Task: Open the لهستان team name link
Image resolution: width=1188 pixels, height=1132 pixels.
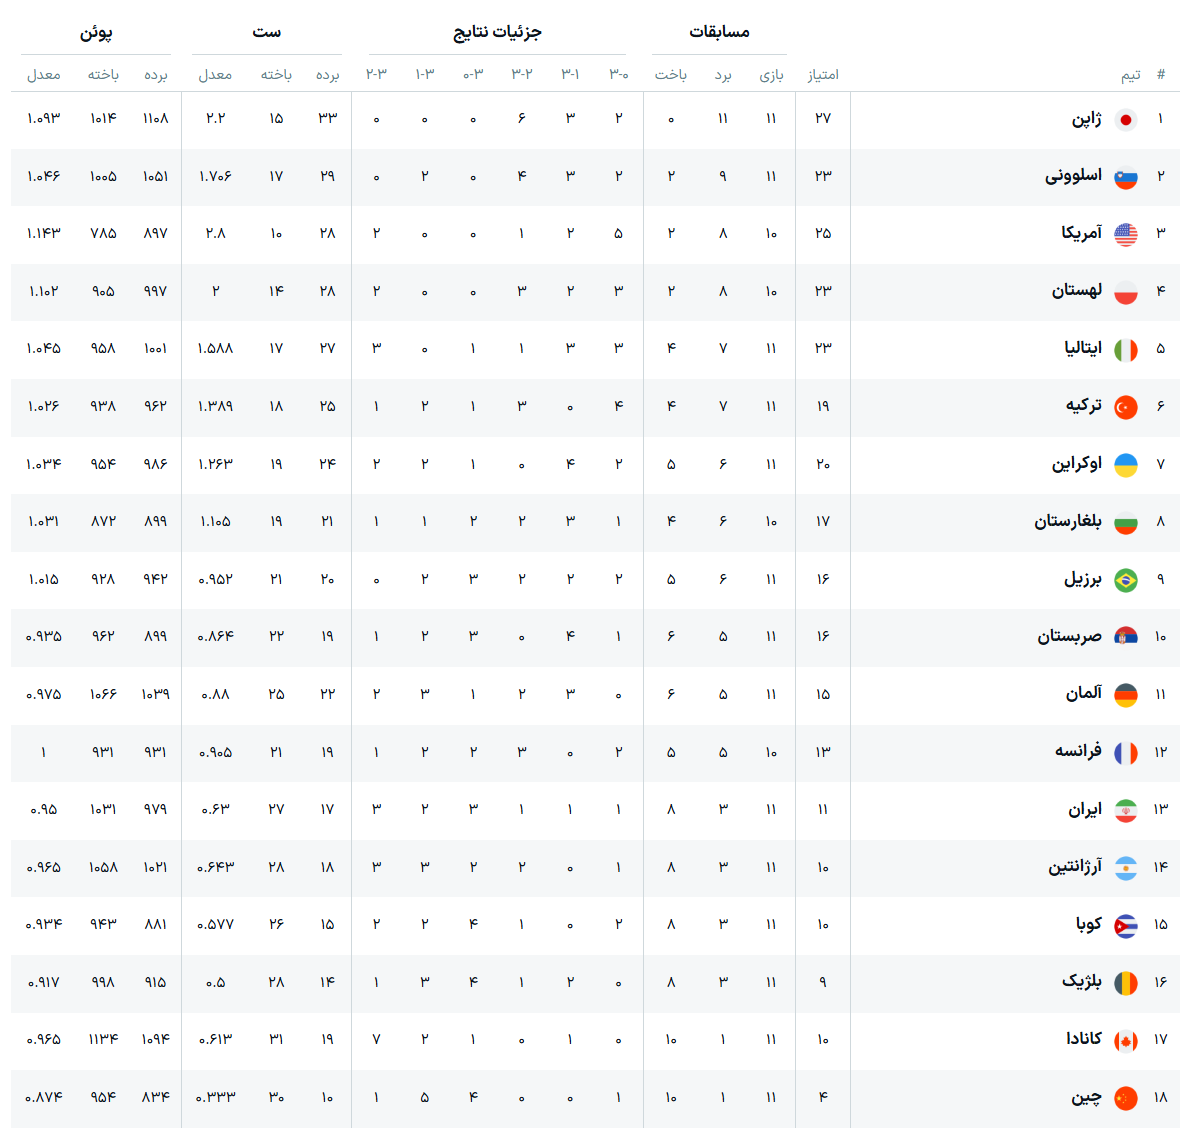Action: 1077,290
